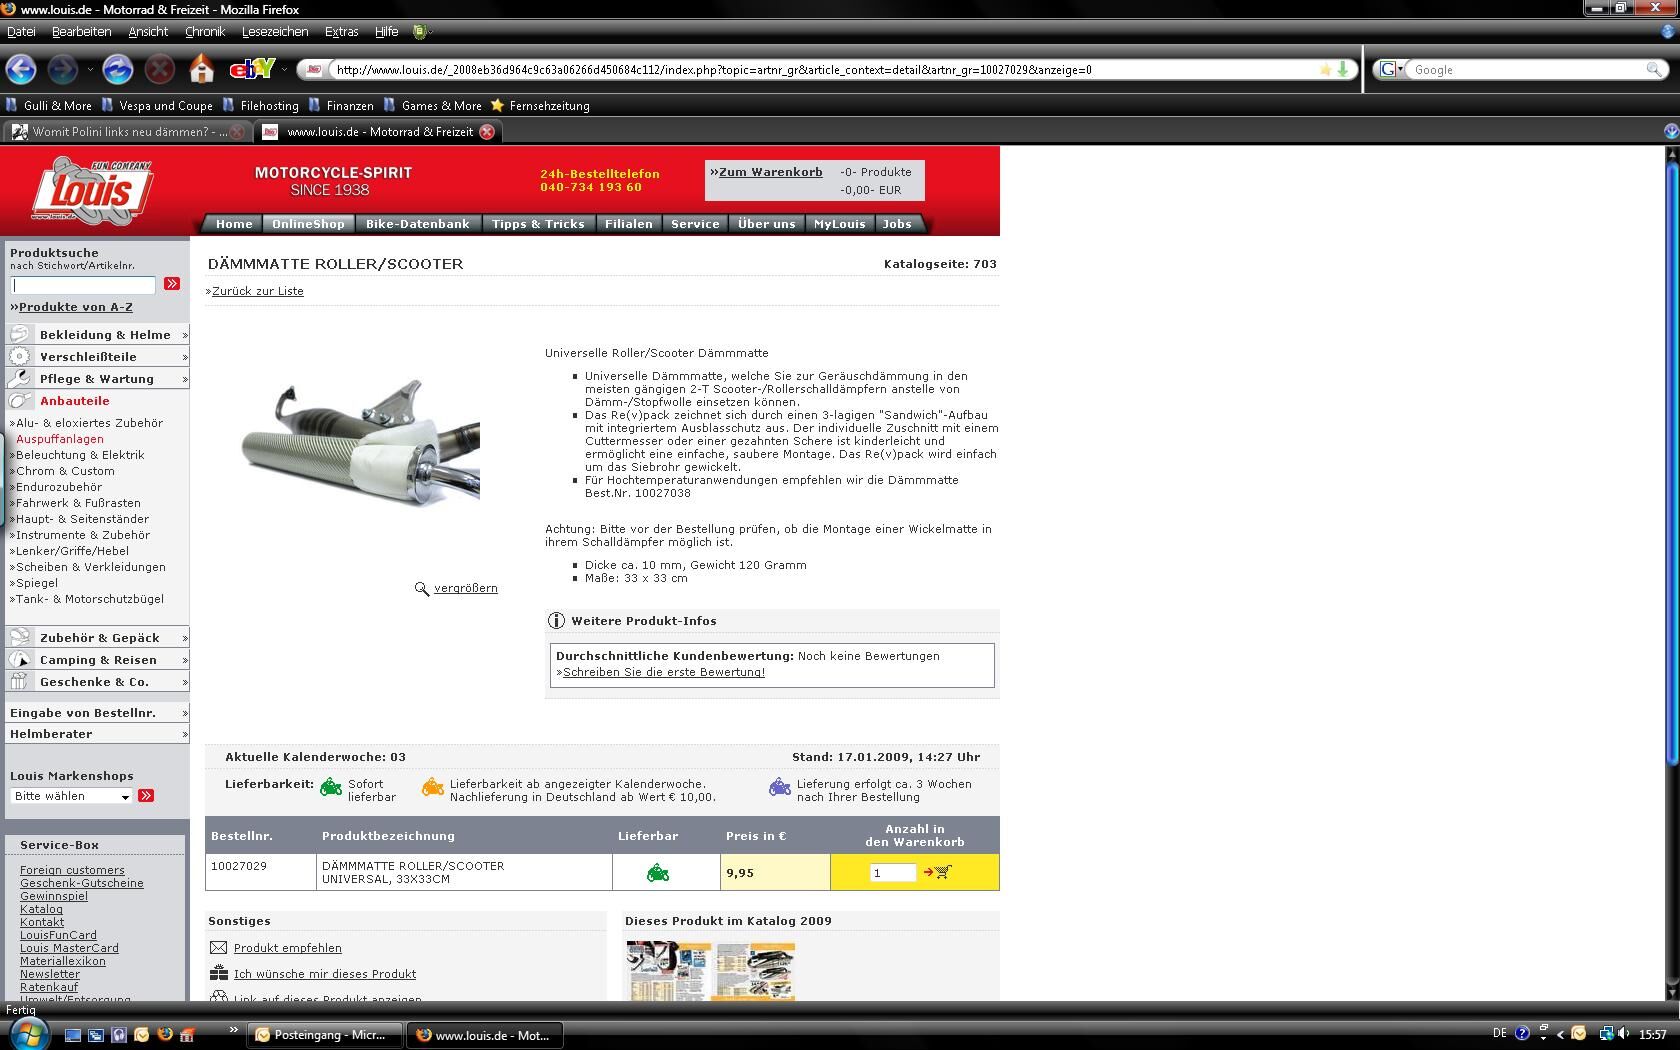Open the Lesezeichen menu
Image resolution: width=1680 pixels, height=1050 pixels.
pos(274,32)
